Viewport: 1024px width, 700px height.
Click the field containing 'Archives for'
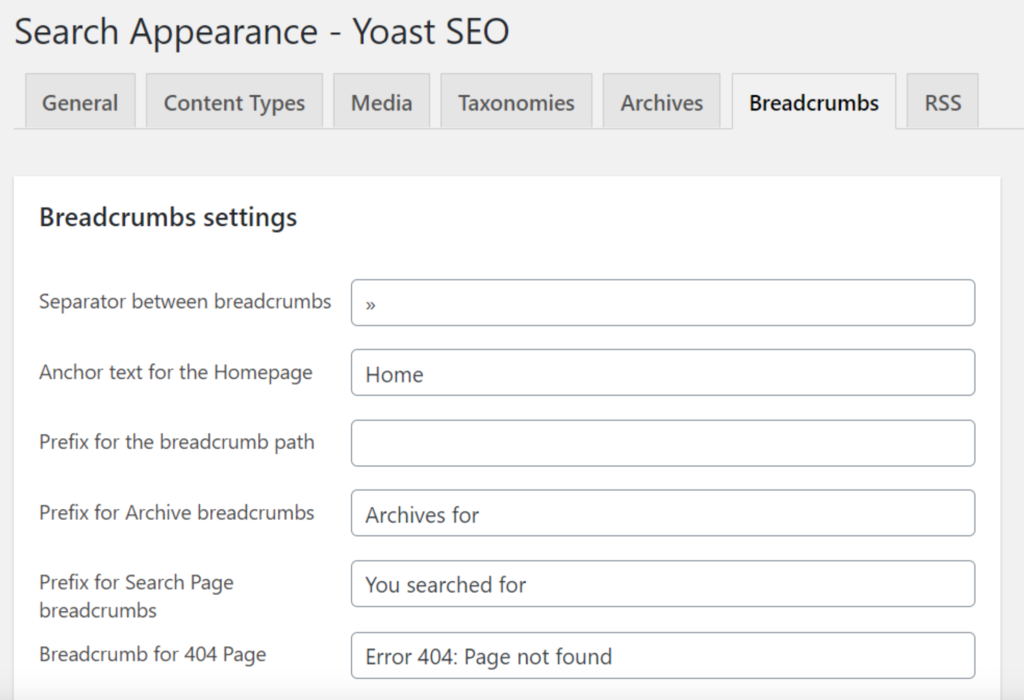(662, 514)
